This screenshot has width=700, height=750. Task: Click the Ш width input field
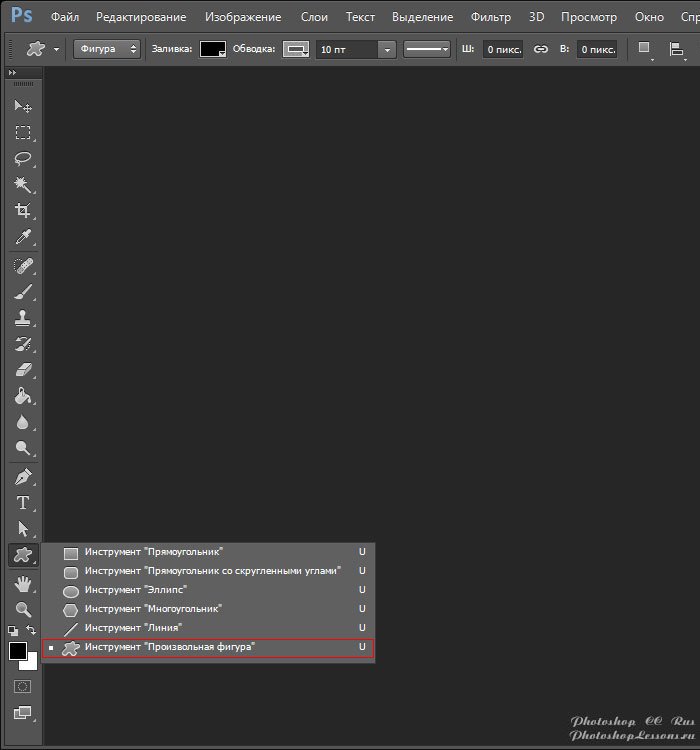click(502, 49)
